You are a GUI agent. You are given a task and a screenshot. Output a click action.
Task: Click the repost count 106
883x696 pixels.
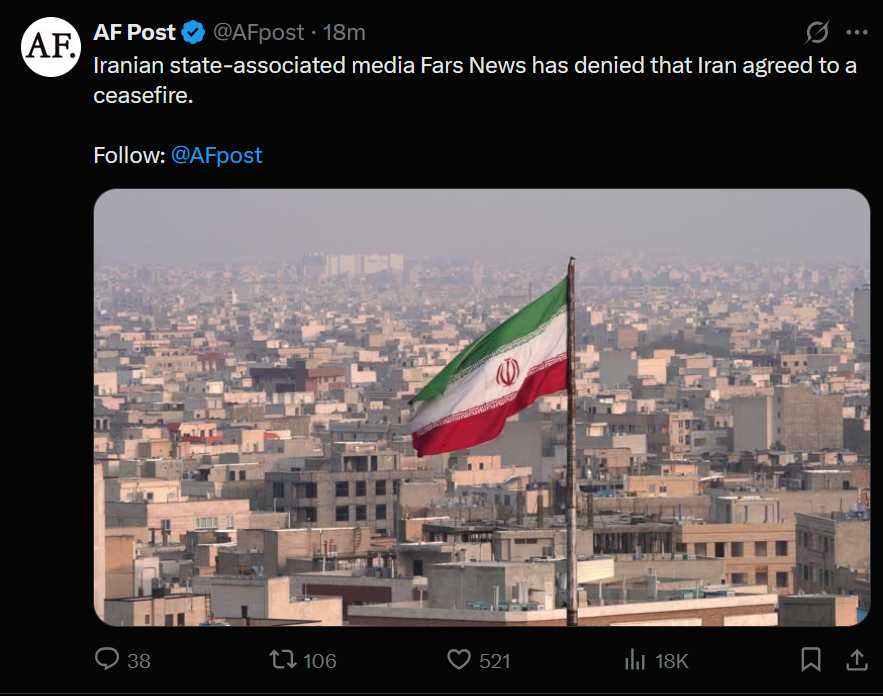tap(319, 661)
